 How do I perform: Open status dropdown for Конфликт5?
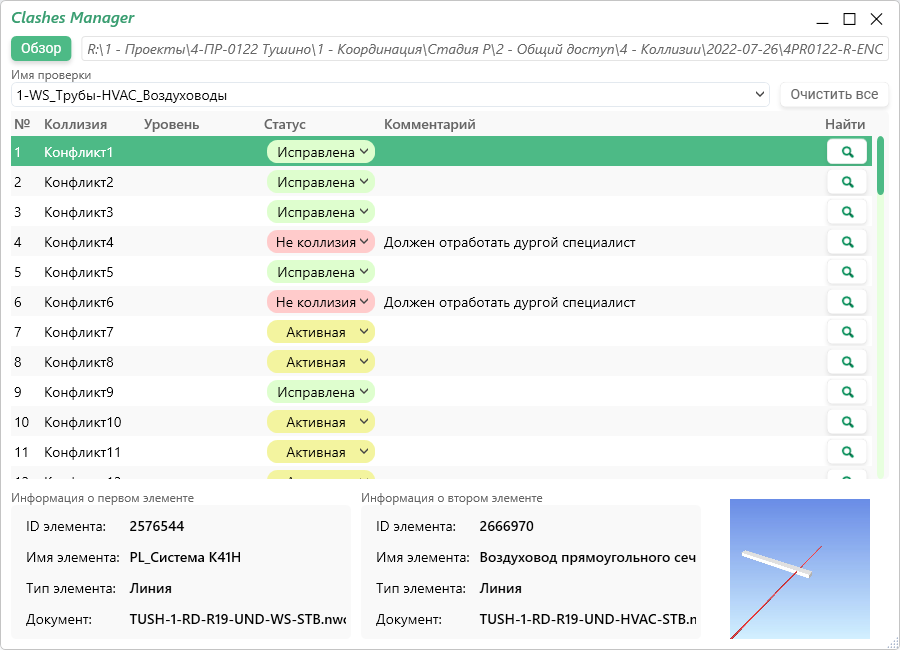tap(321, 272)
